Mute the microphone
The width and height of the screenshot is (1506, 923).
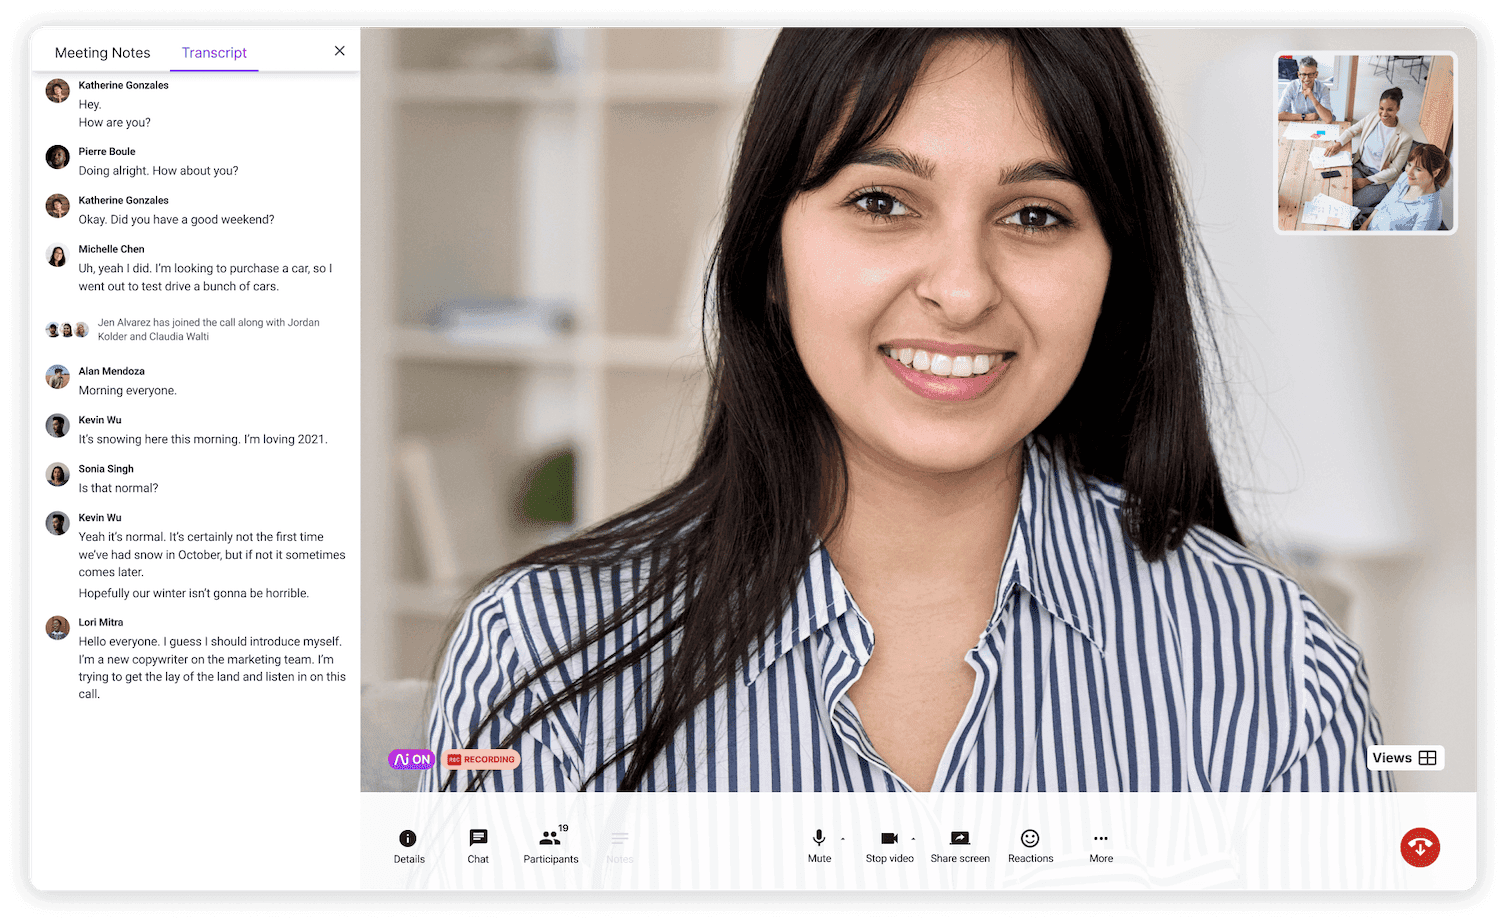pos(818,845)
